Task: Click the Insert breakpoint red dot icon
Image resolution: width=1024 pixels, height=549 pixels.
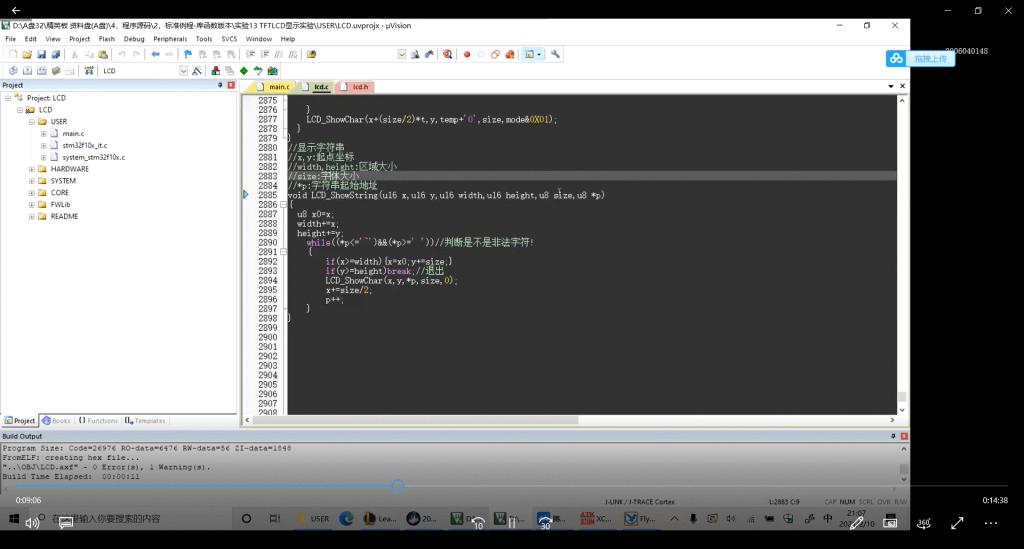Action: tap(466, 54)
